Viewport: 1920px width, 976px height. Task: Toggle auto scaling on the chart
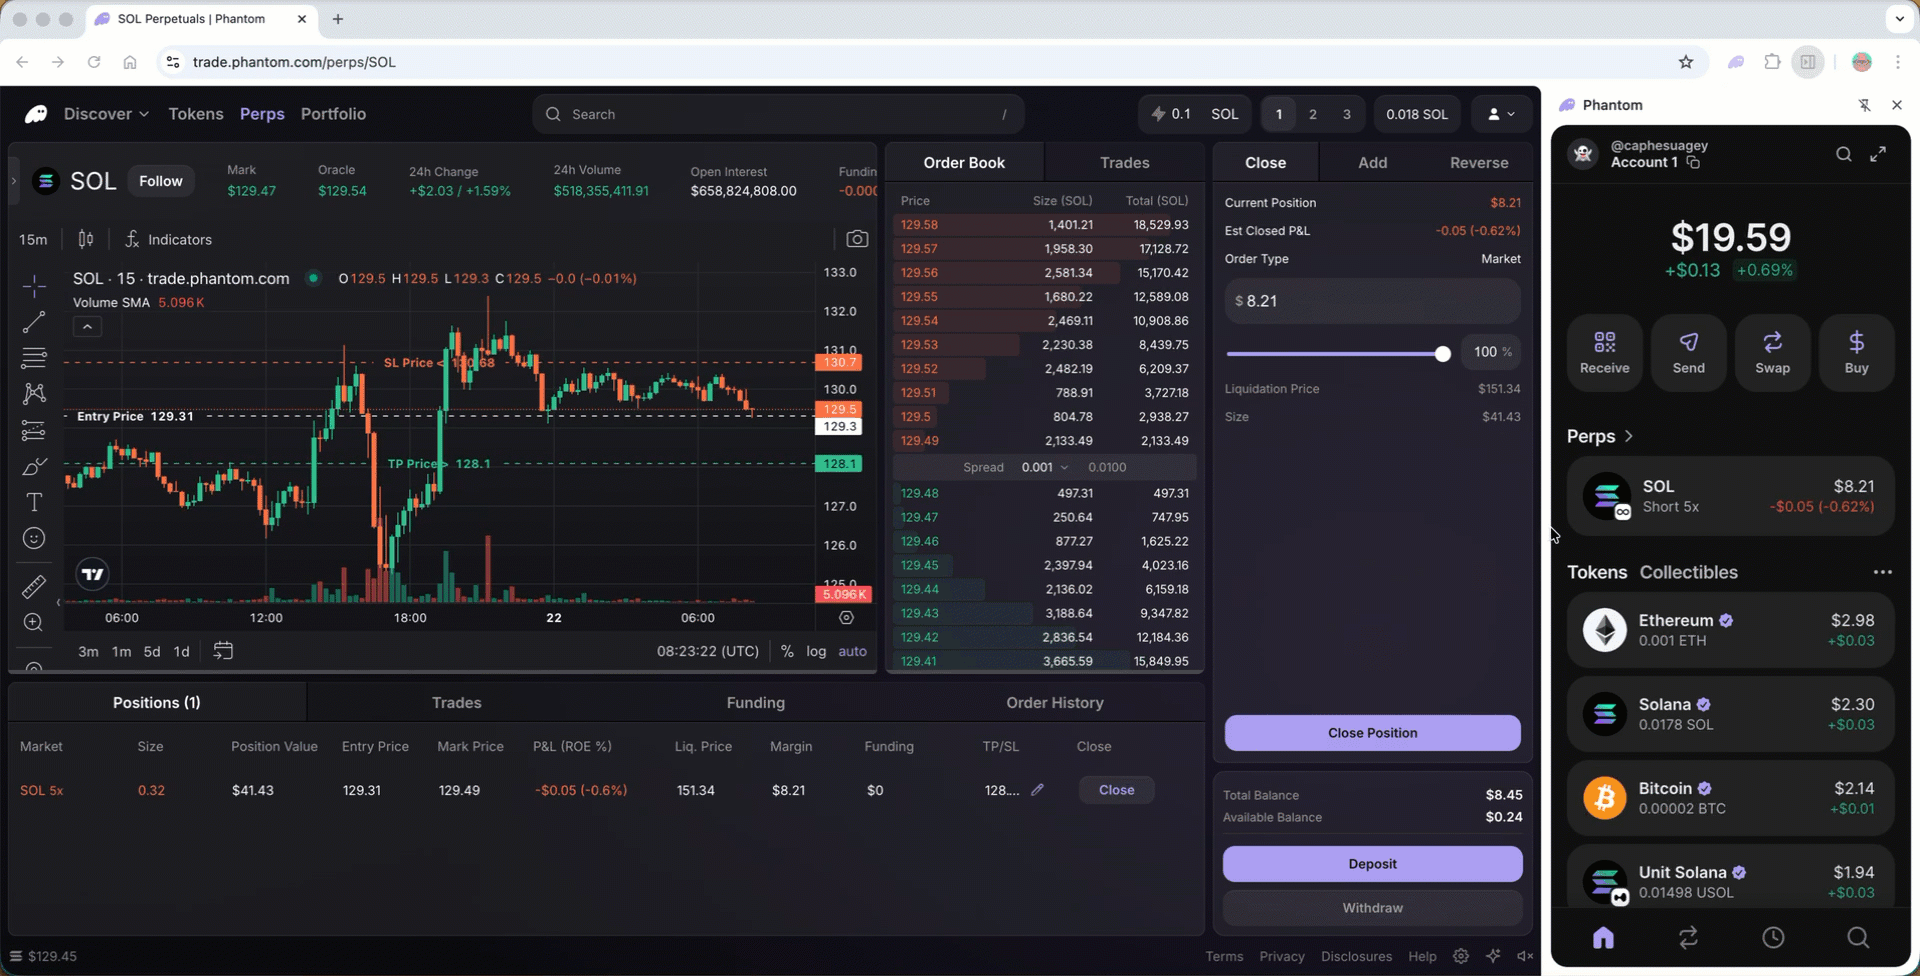tap(852, 651)
